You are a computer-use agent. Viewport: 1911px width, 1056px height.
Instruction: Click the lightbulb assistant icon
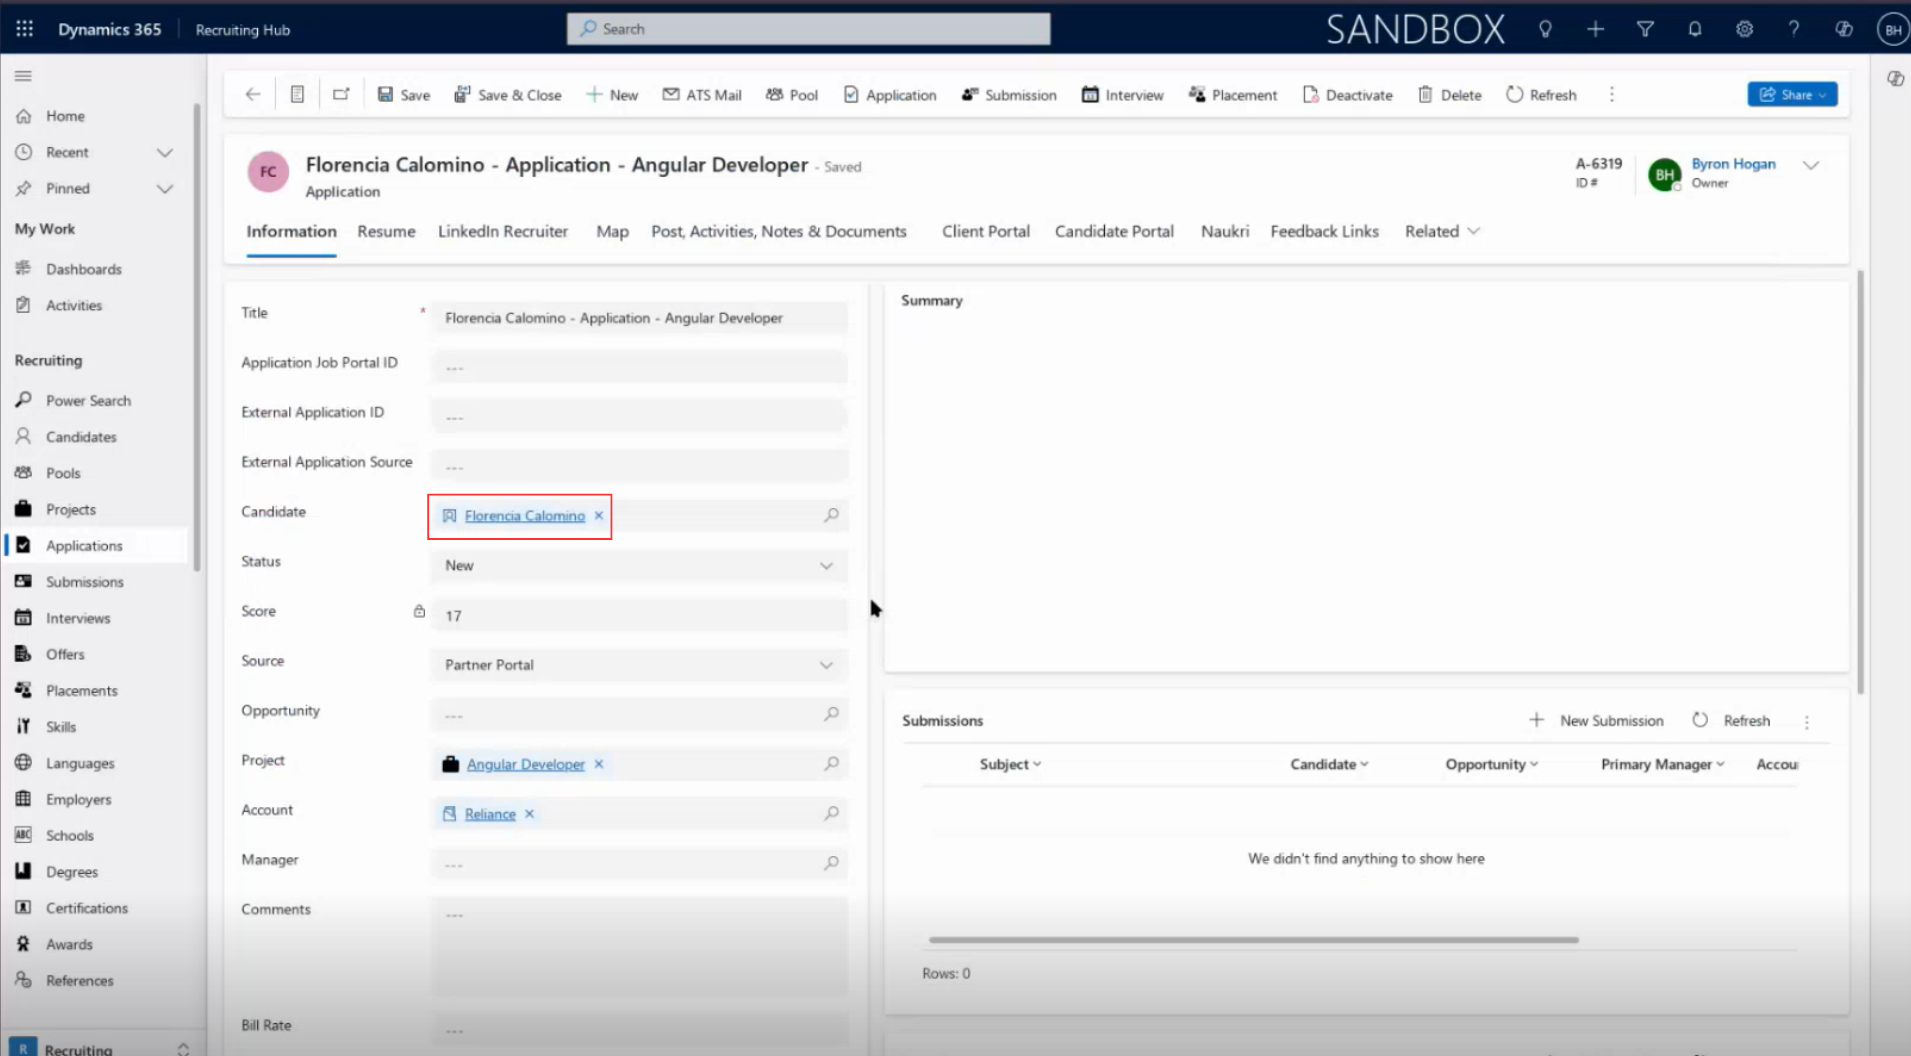[x=1545, y=29]
